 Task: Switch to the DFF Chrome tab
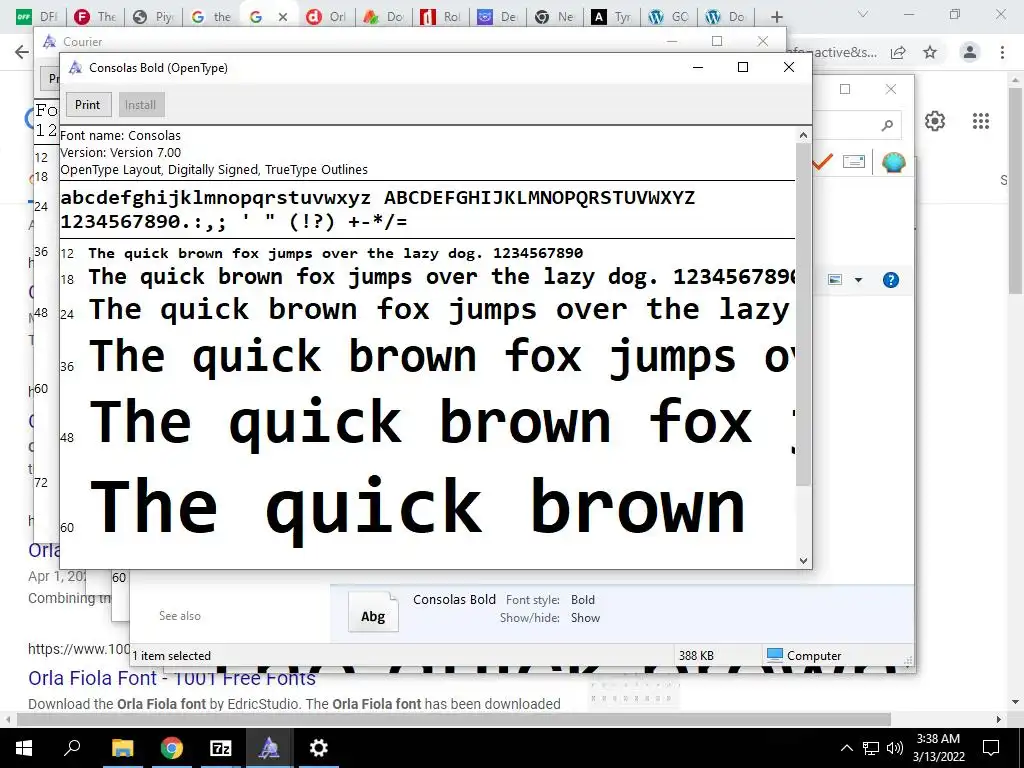(37, 17)
